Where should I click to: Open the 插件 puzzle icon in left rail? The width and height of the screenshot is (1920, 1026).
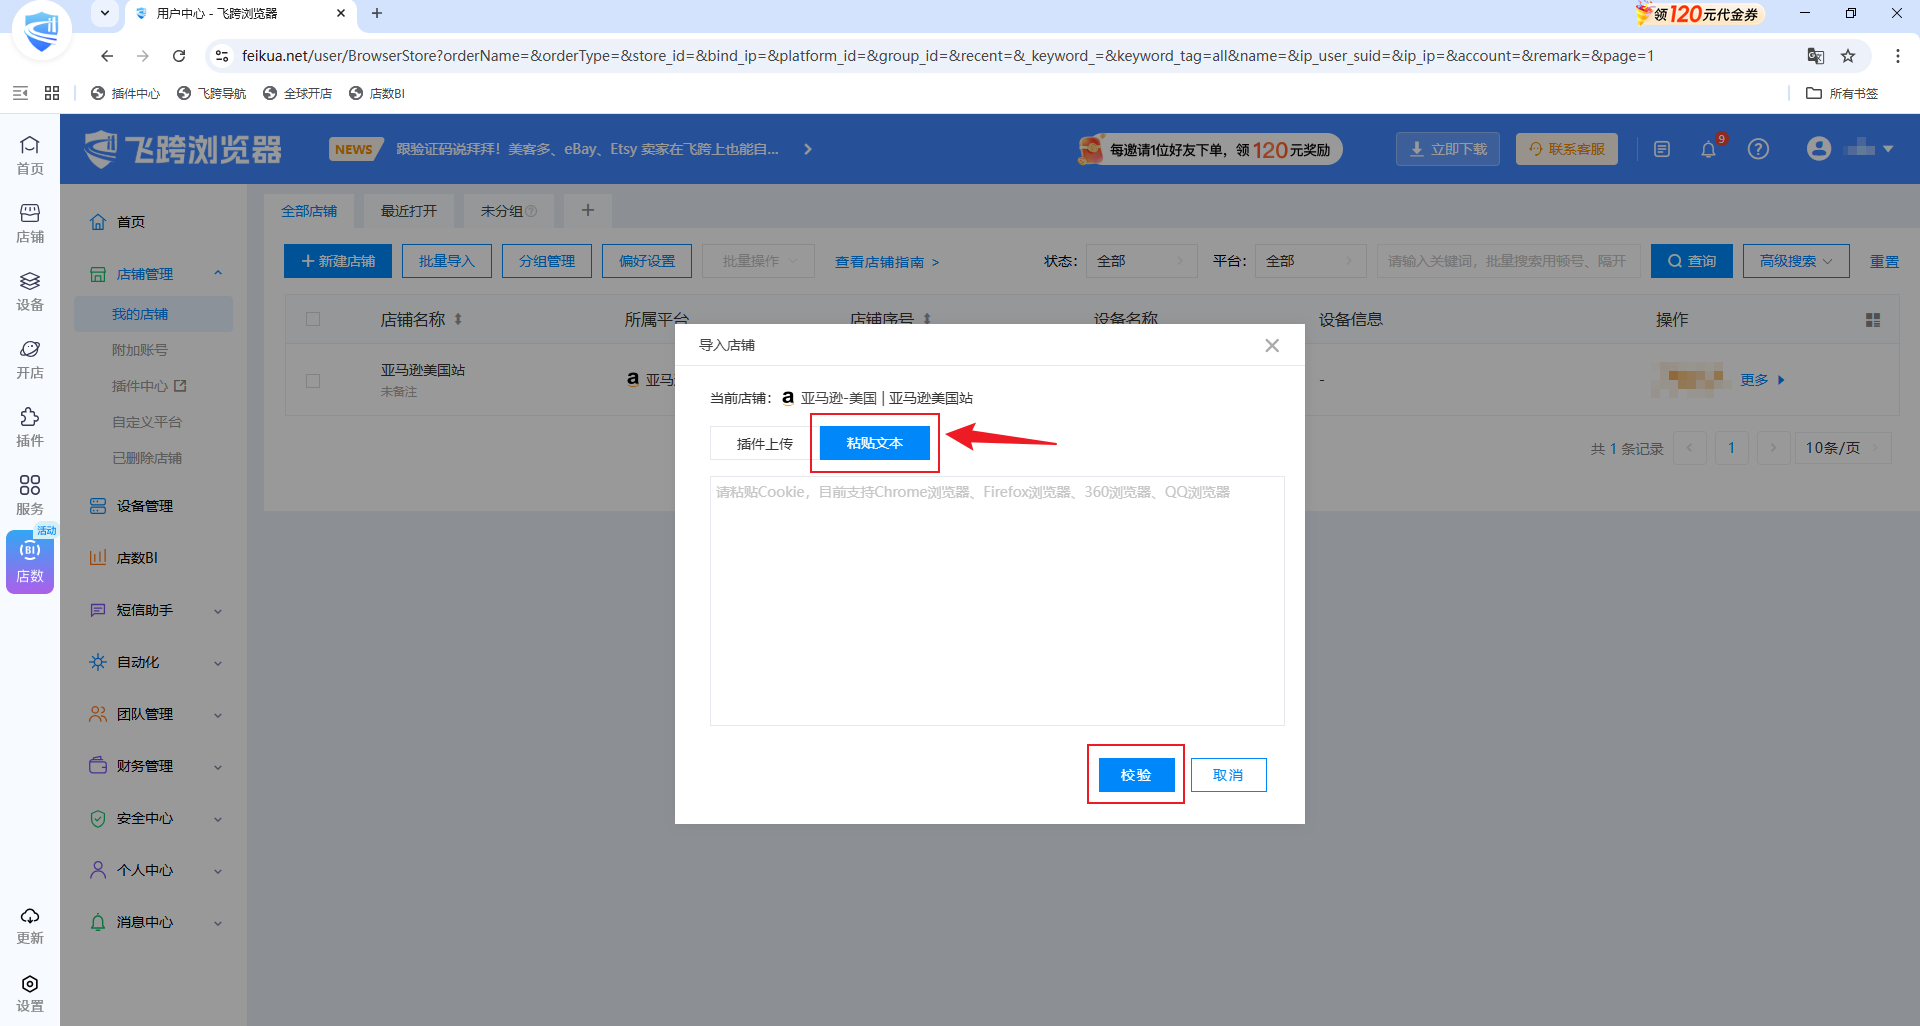click(30, 427)
